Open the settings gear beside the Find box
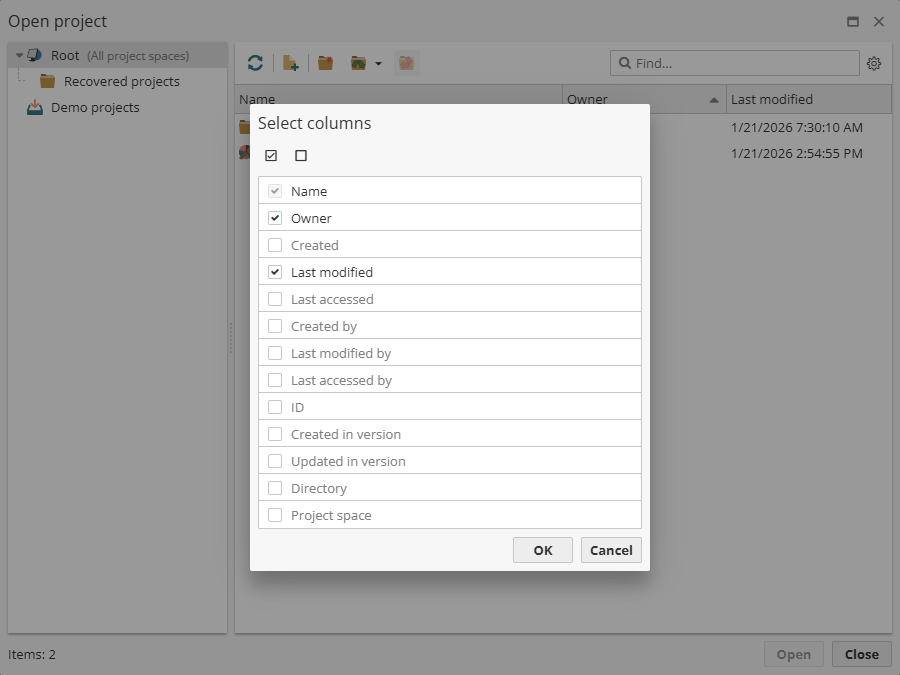Screen dimensions: 900x675 pyautogui.click(x=874, y=63)
